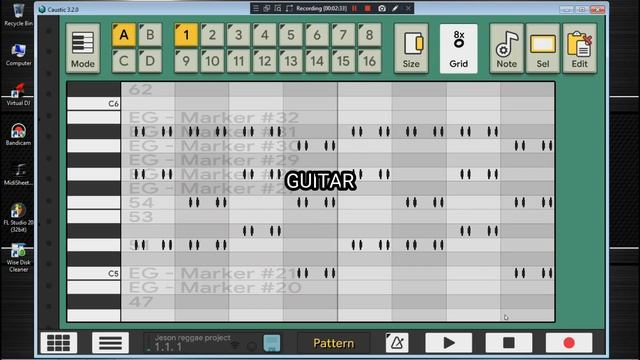Arm the red Record button

(569, 343)
